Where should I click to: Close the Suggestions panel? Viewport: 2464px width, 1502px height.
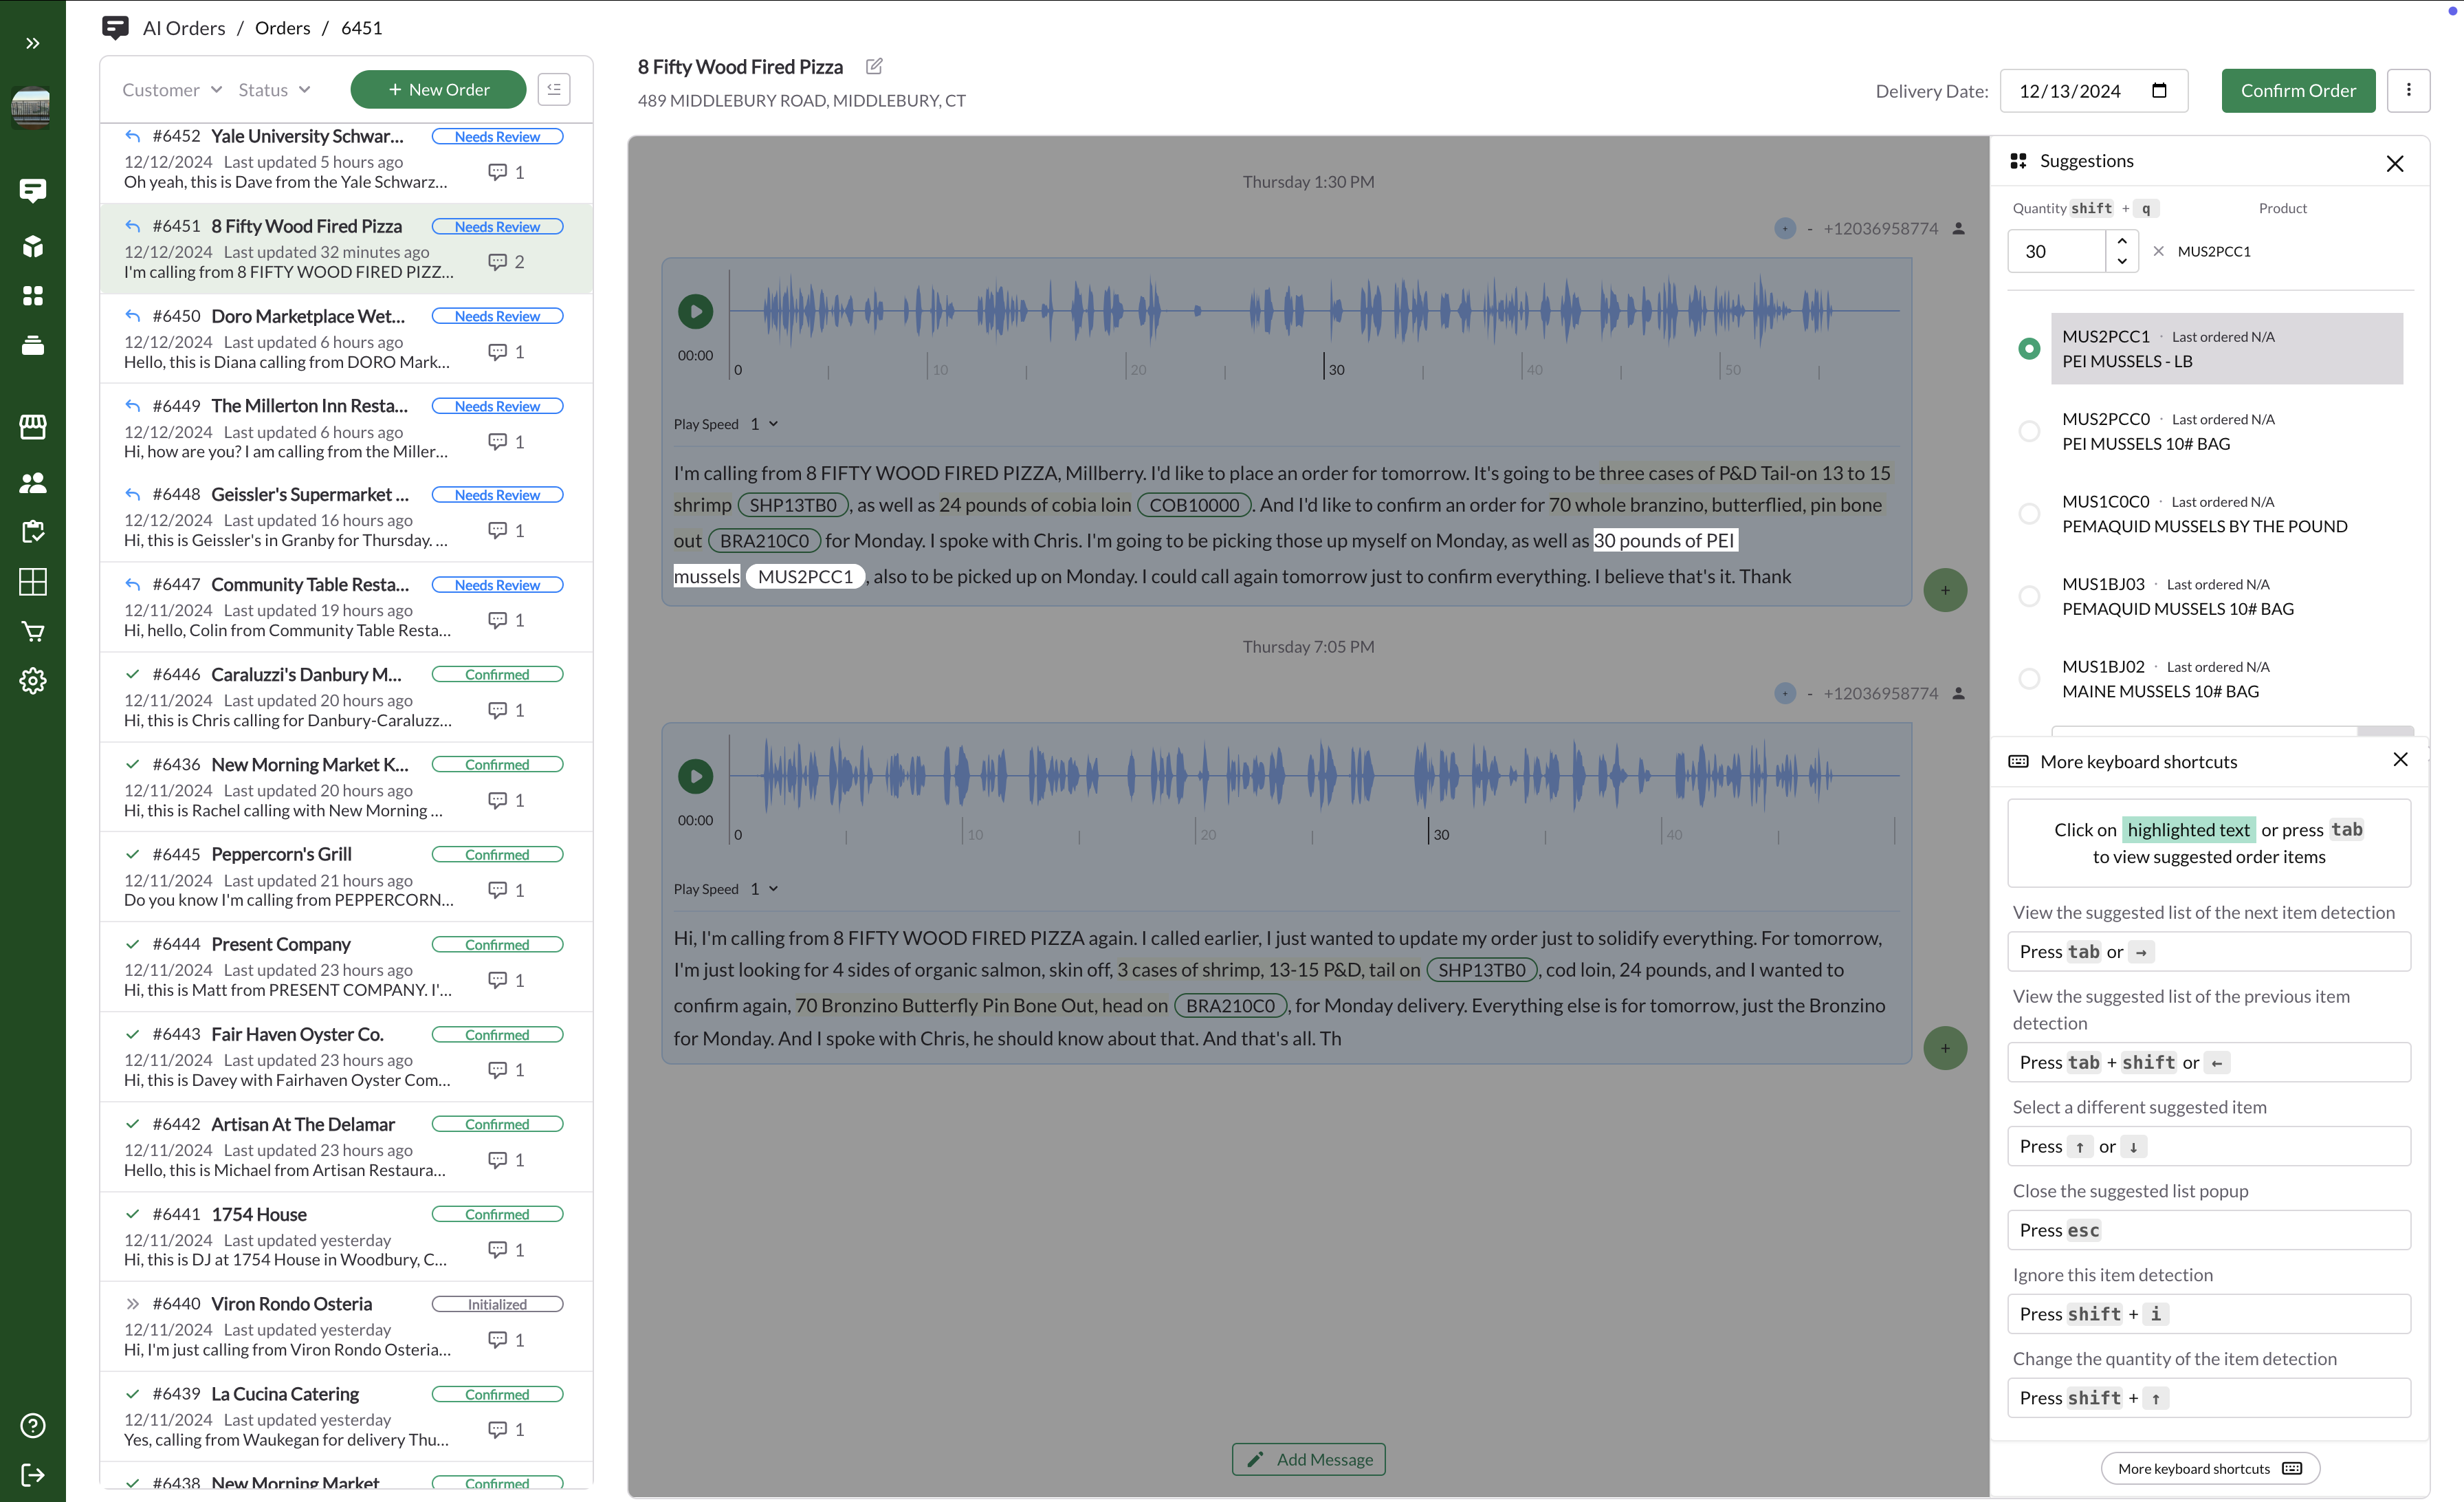point(2395,163)
